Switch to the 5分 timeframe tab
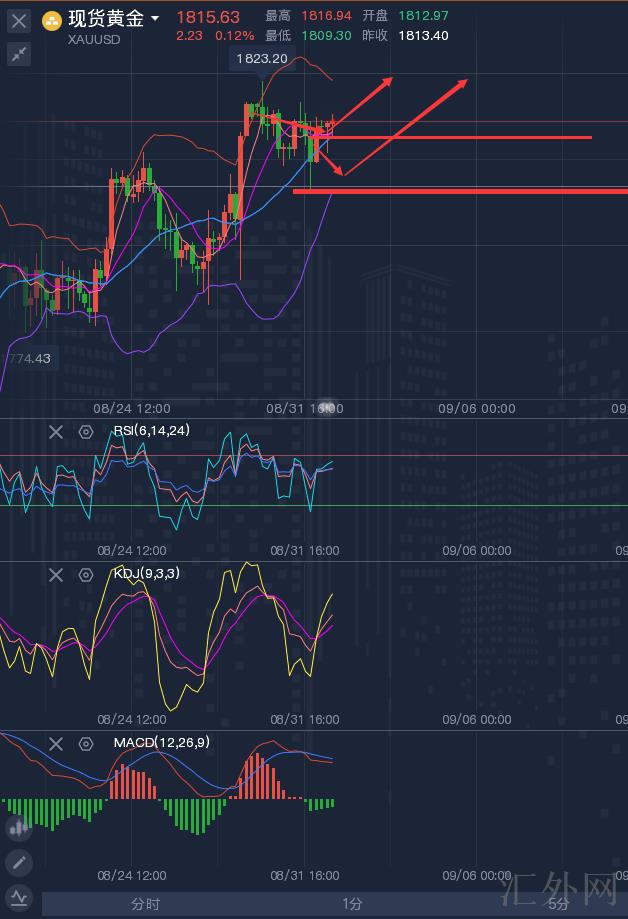 [558, 904]
